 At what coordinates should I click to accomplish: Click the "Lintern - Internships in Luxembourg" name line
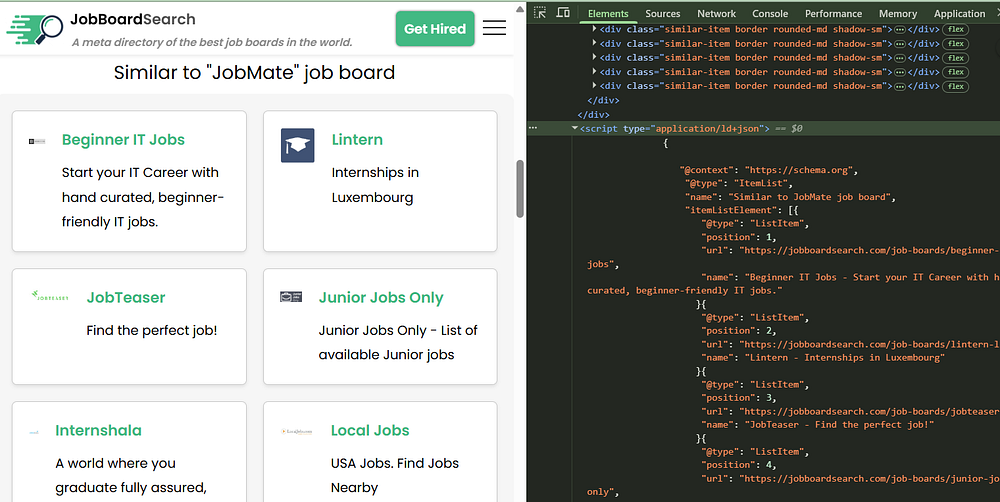(823, 357)
